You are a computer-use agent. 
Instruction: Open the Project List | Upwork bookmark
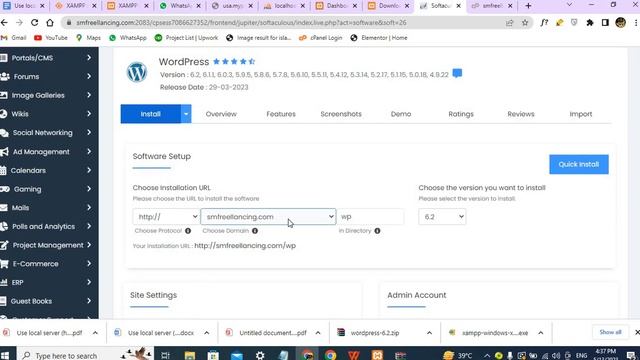click(187, 38)
